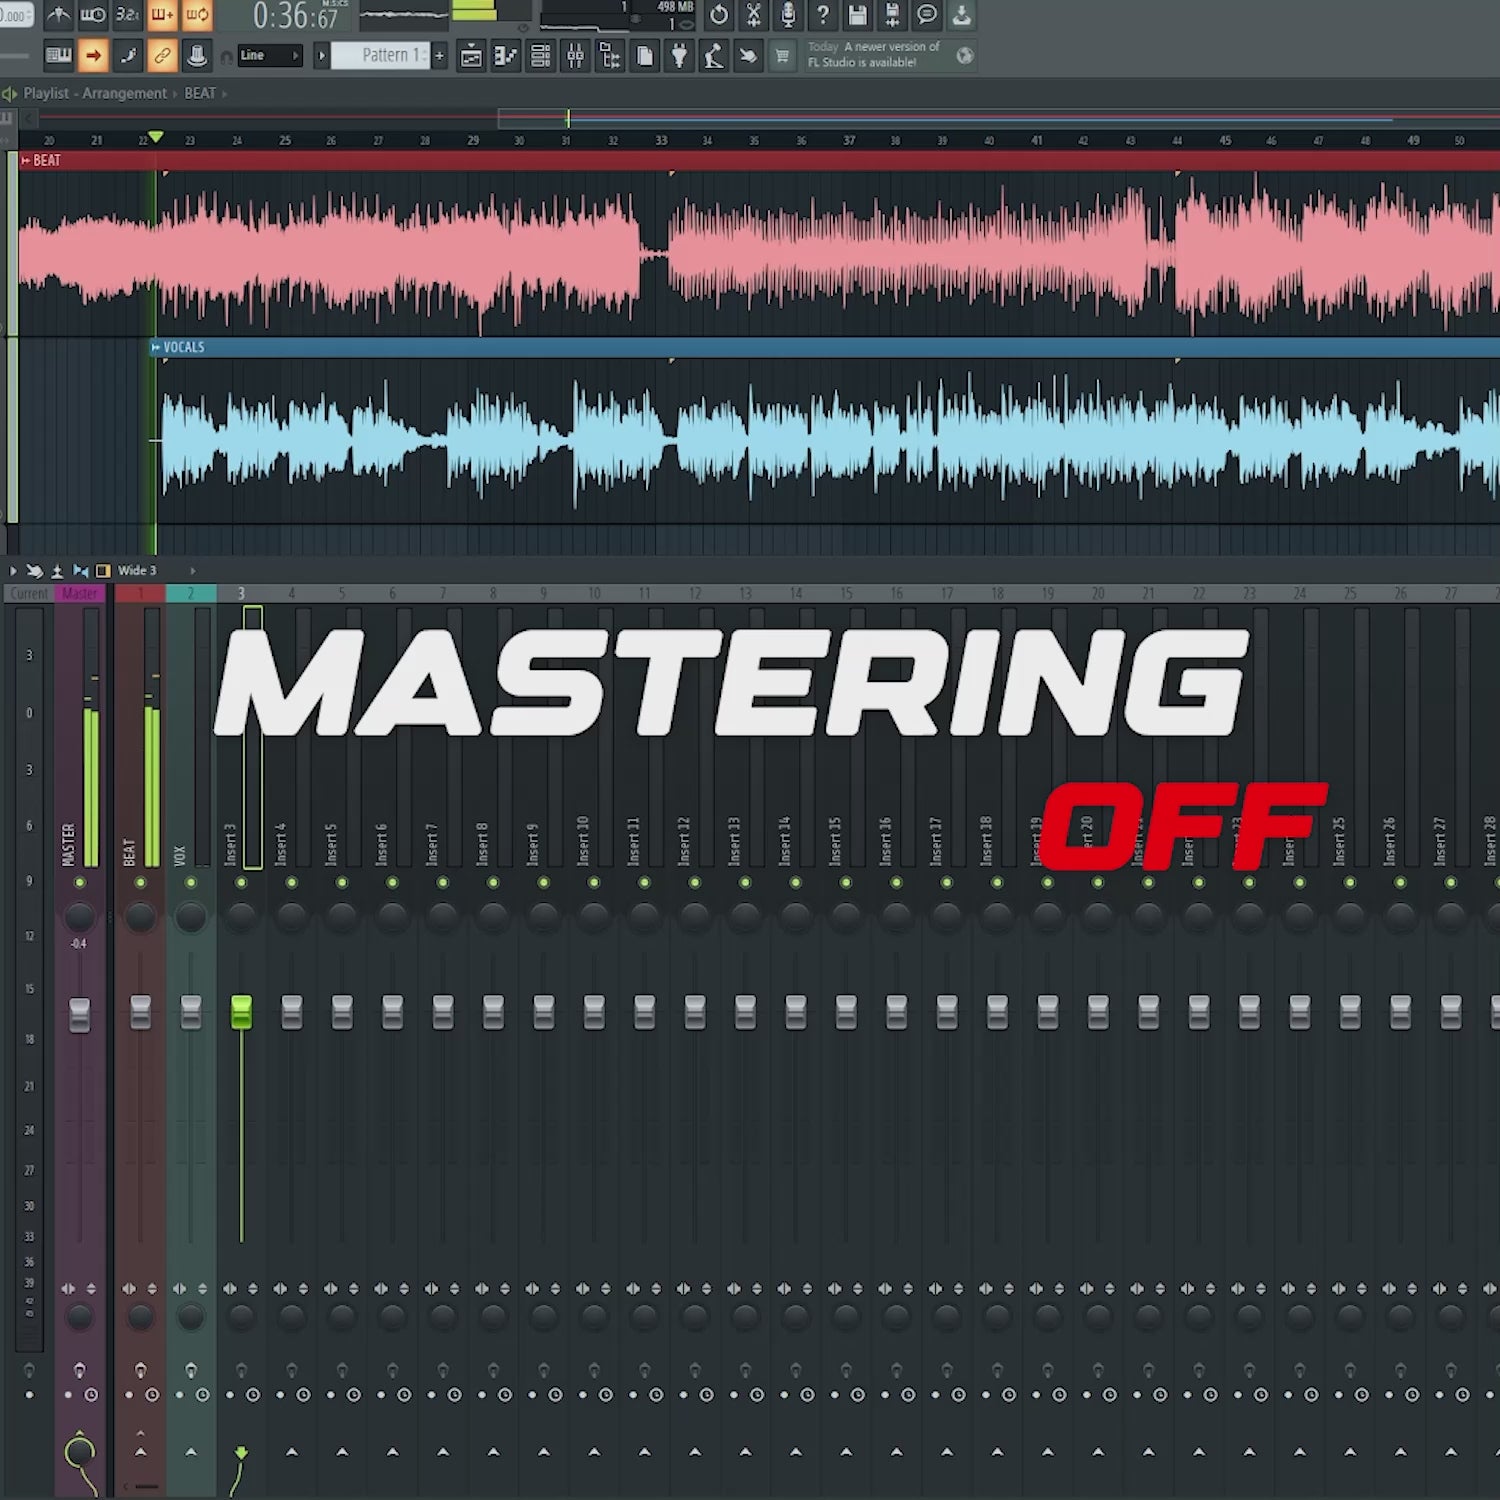Open the Mixer window icon
Image resolution: width=1500 pixels, height=1500 pixels.
point(575,56)
